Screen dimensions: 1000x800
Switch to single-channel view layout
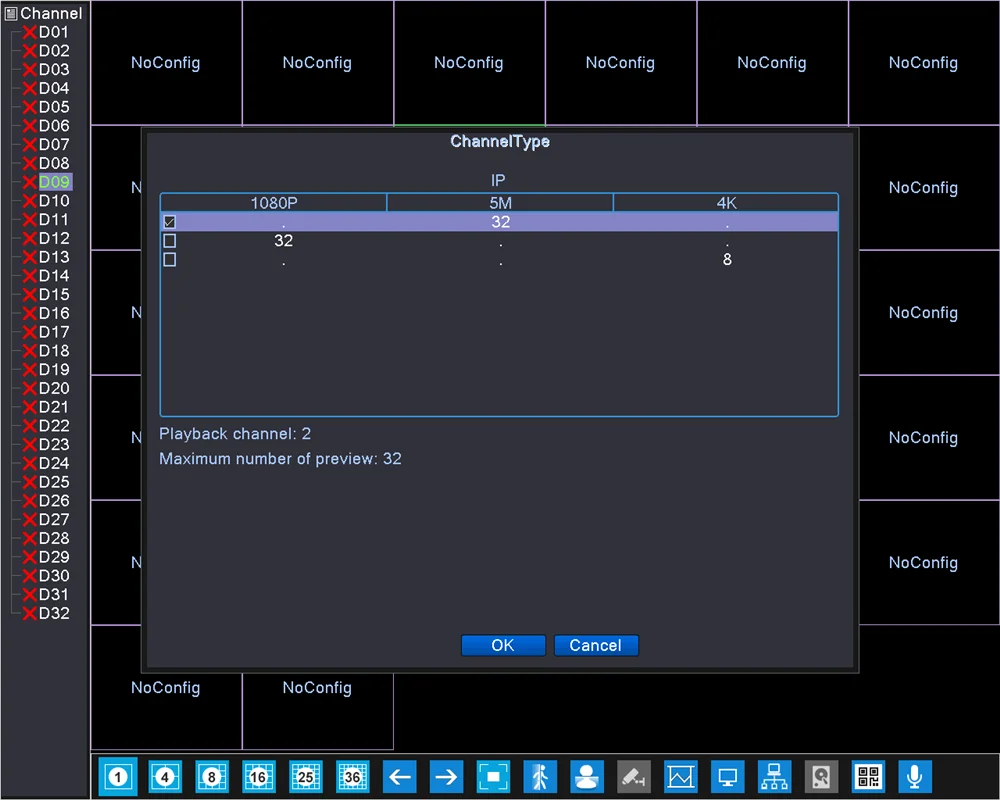[x=118, y=776]
